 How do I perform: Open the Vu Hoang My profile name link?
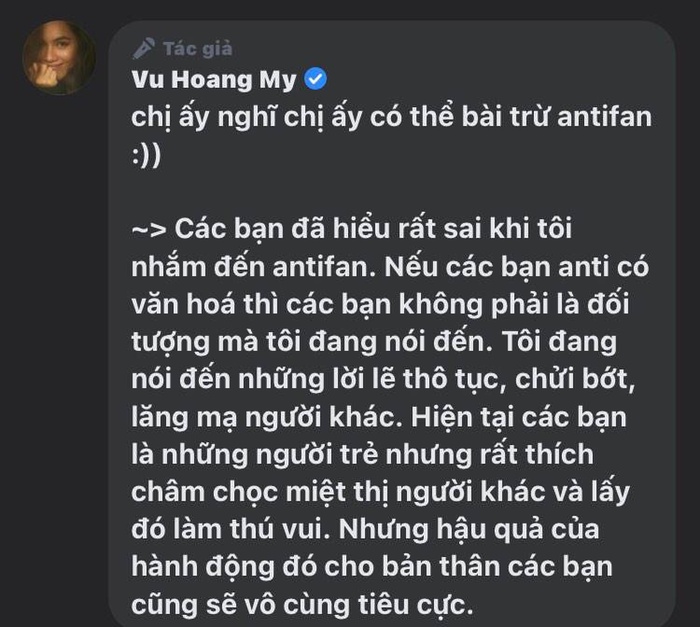[214, 79]
